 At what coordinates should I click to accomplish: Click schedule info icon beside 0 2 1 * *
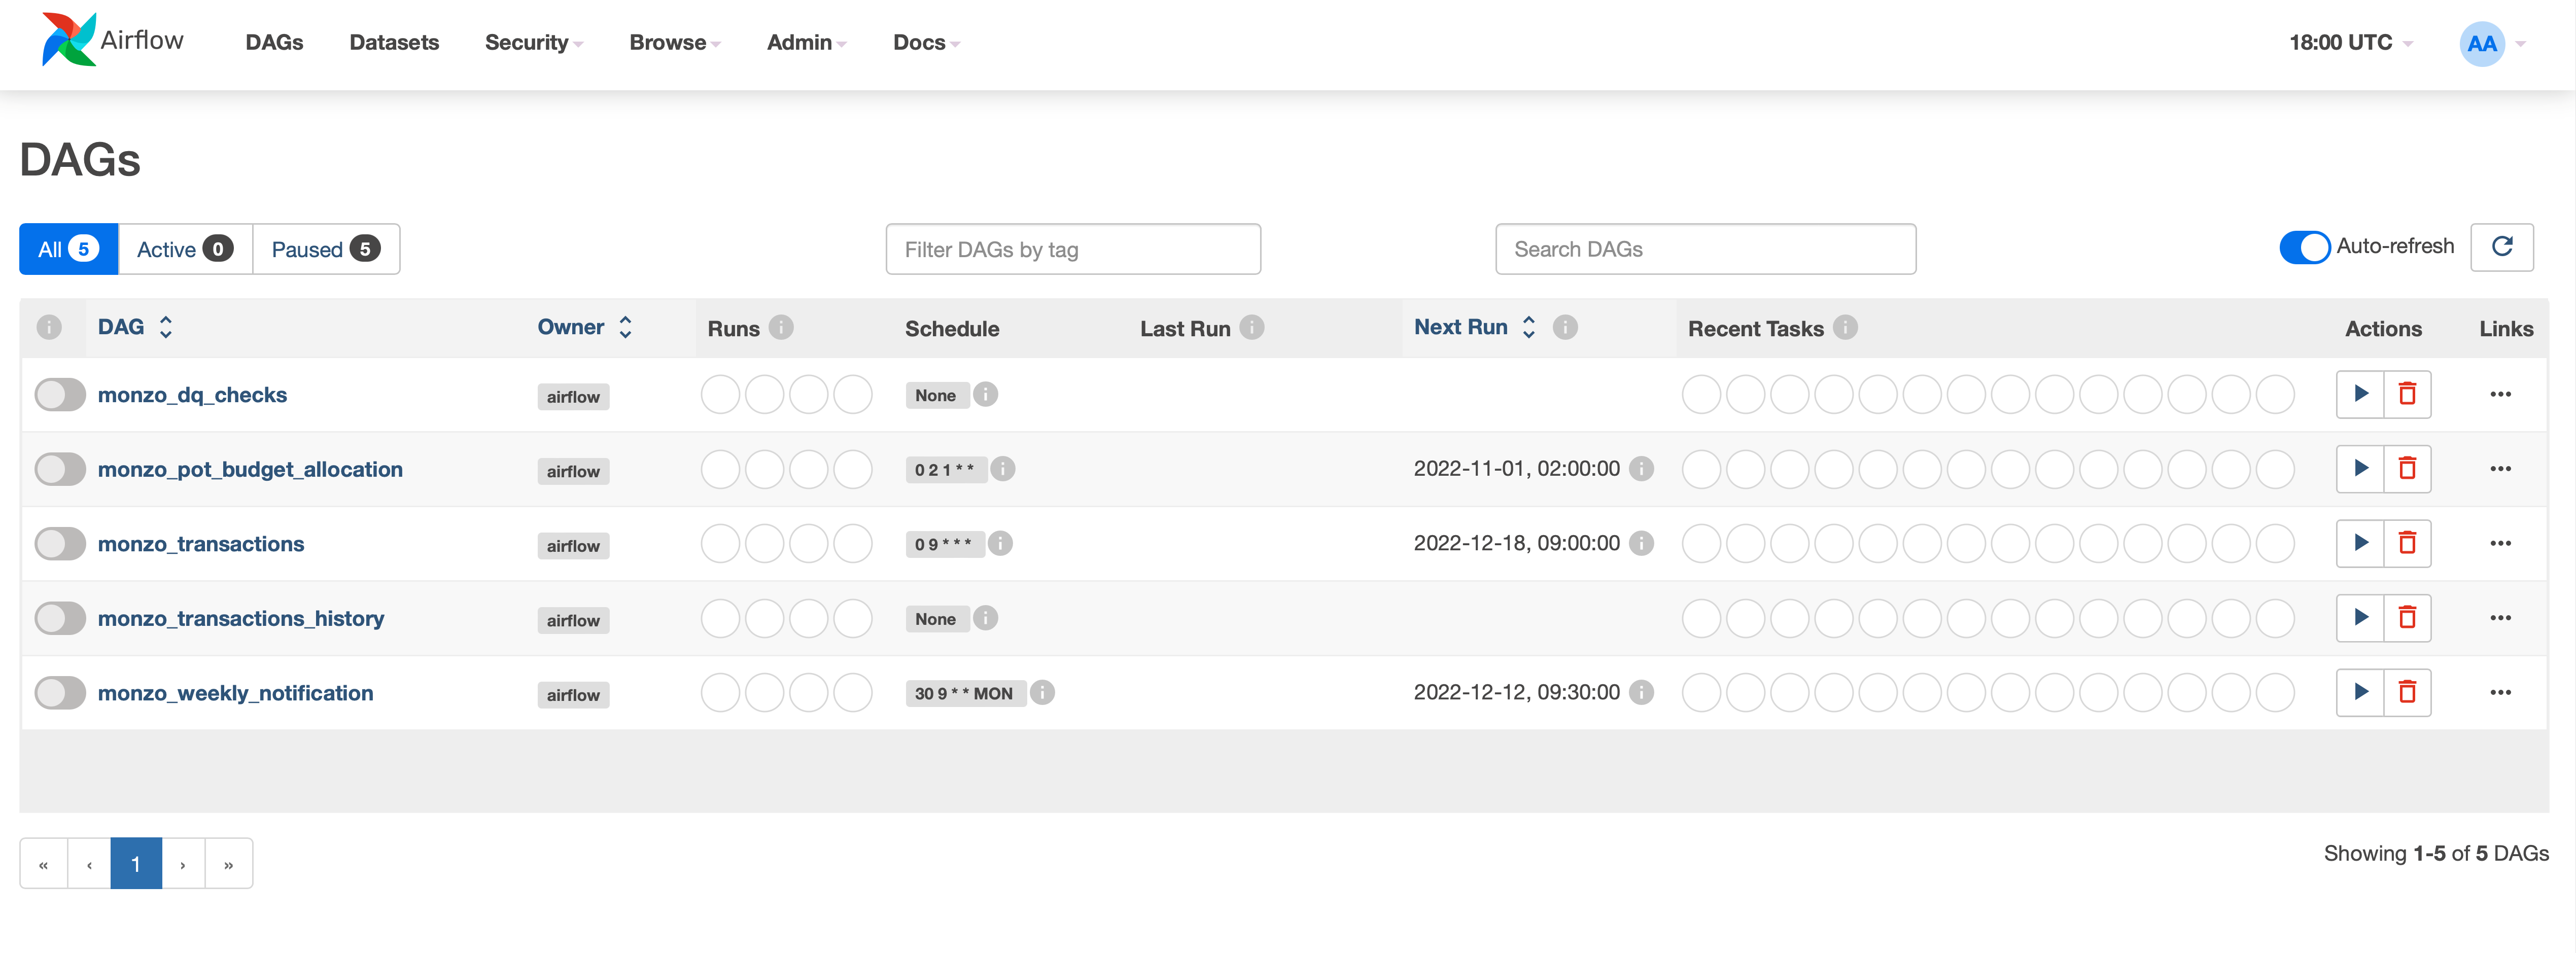point(1003,469)
